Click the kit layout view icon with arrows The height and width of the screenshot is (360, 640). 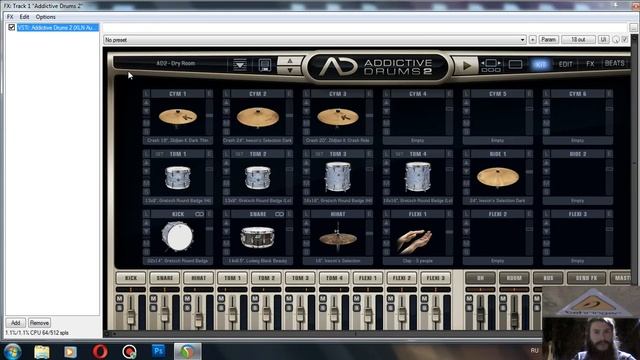(x=491, y=65)
